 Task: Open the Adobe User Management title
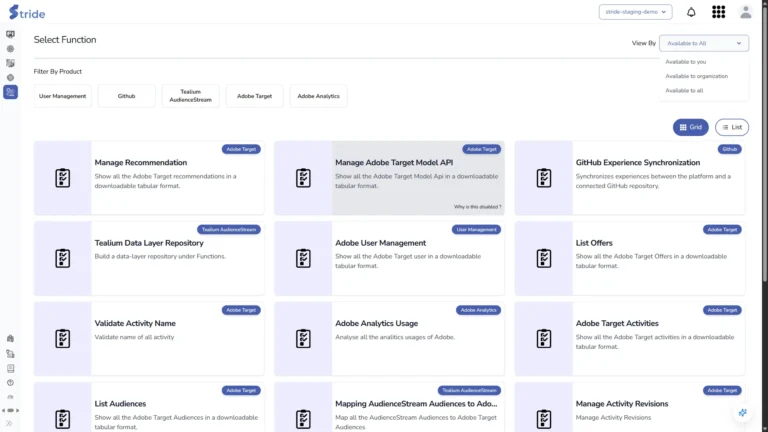point(381,243)
